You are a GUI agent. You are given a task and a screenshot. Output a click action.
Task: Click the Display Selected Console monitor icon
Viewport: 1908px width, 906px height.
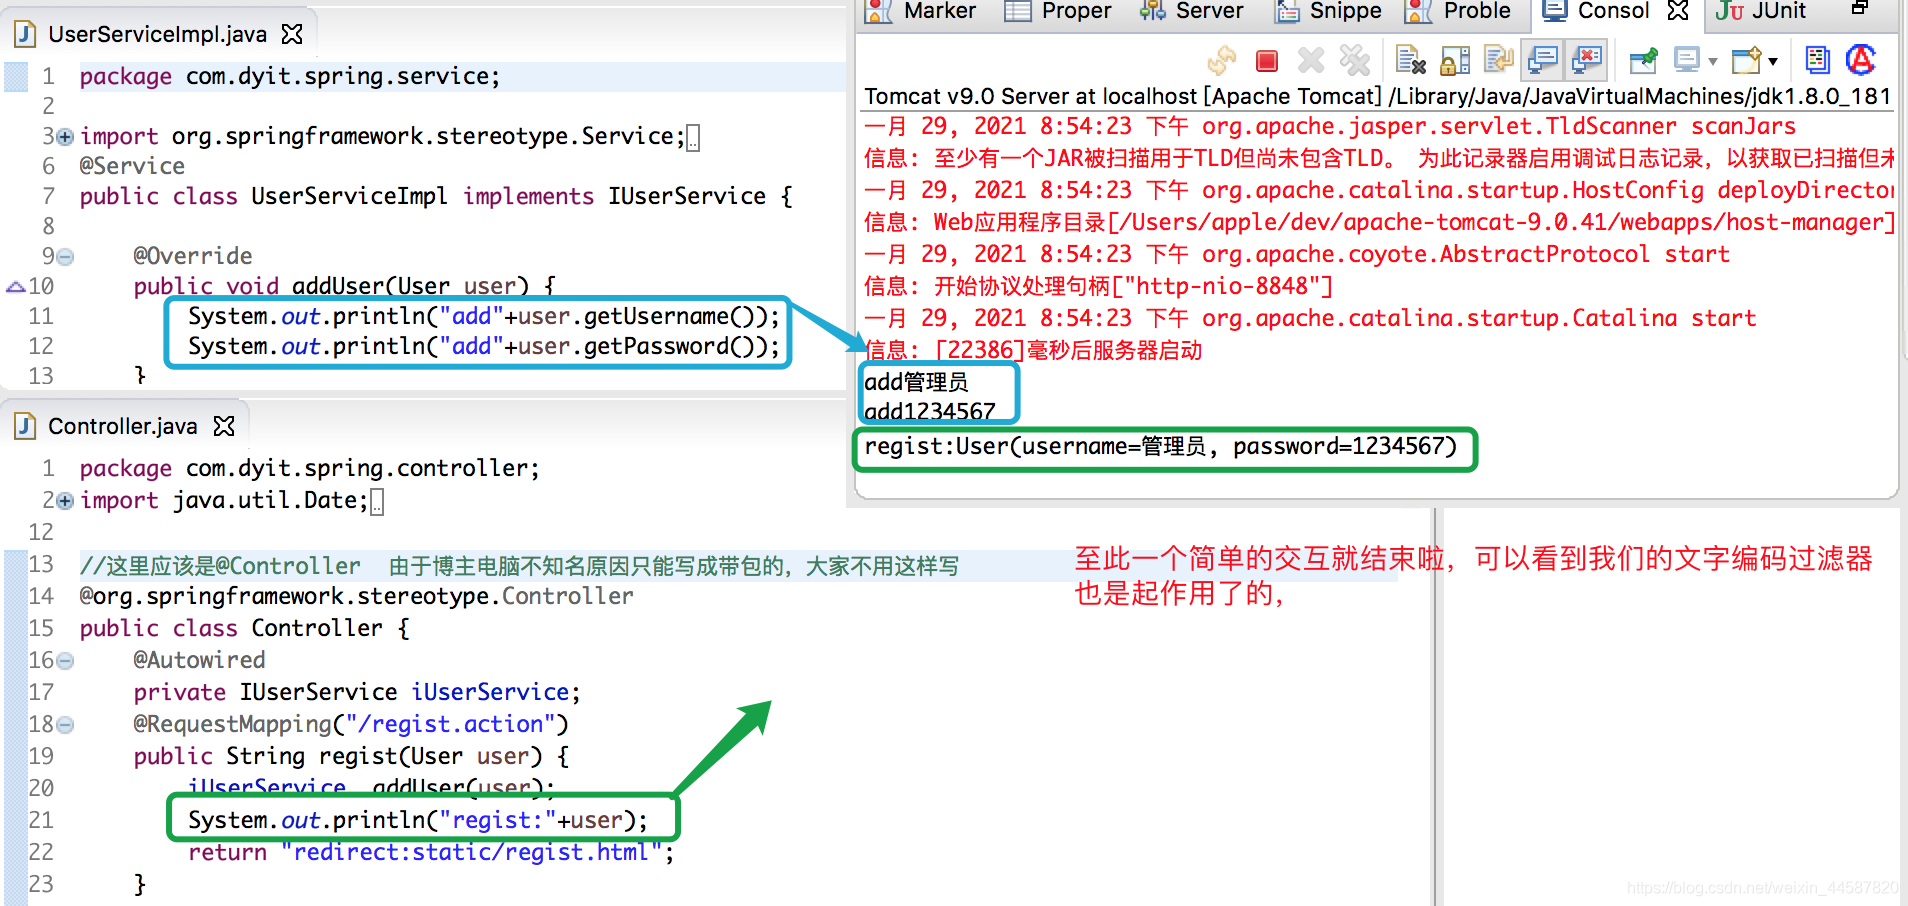tap(1687, 61)
